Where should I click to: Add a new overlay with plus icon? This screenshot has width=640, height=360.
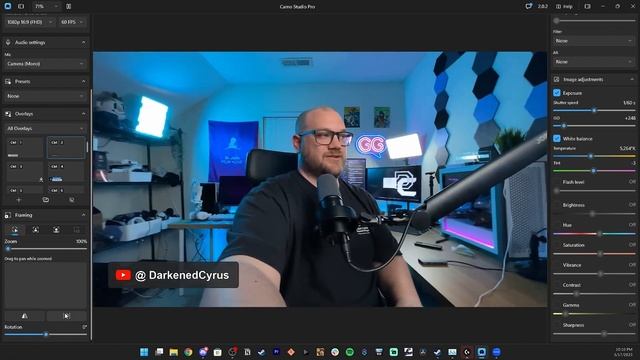(x=18, y=200)
